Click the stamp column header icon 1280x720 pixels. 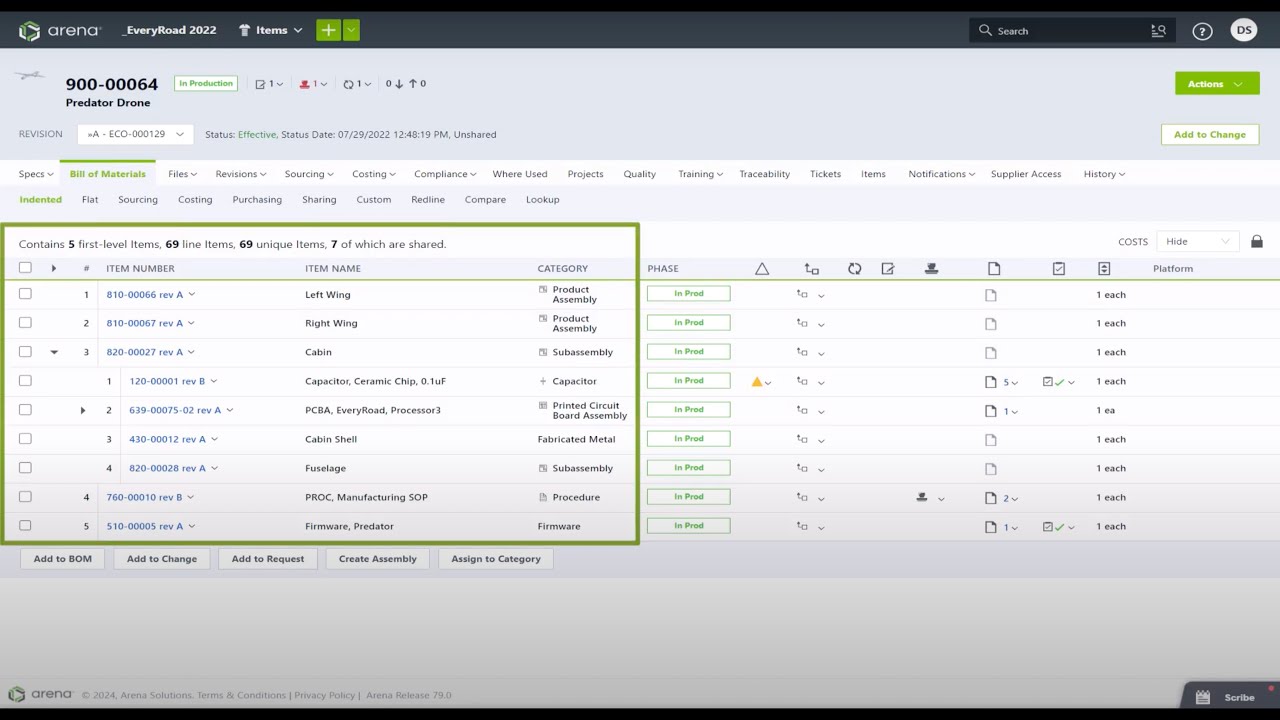pos(931,268)
